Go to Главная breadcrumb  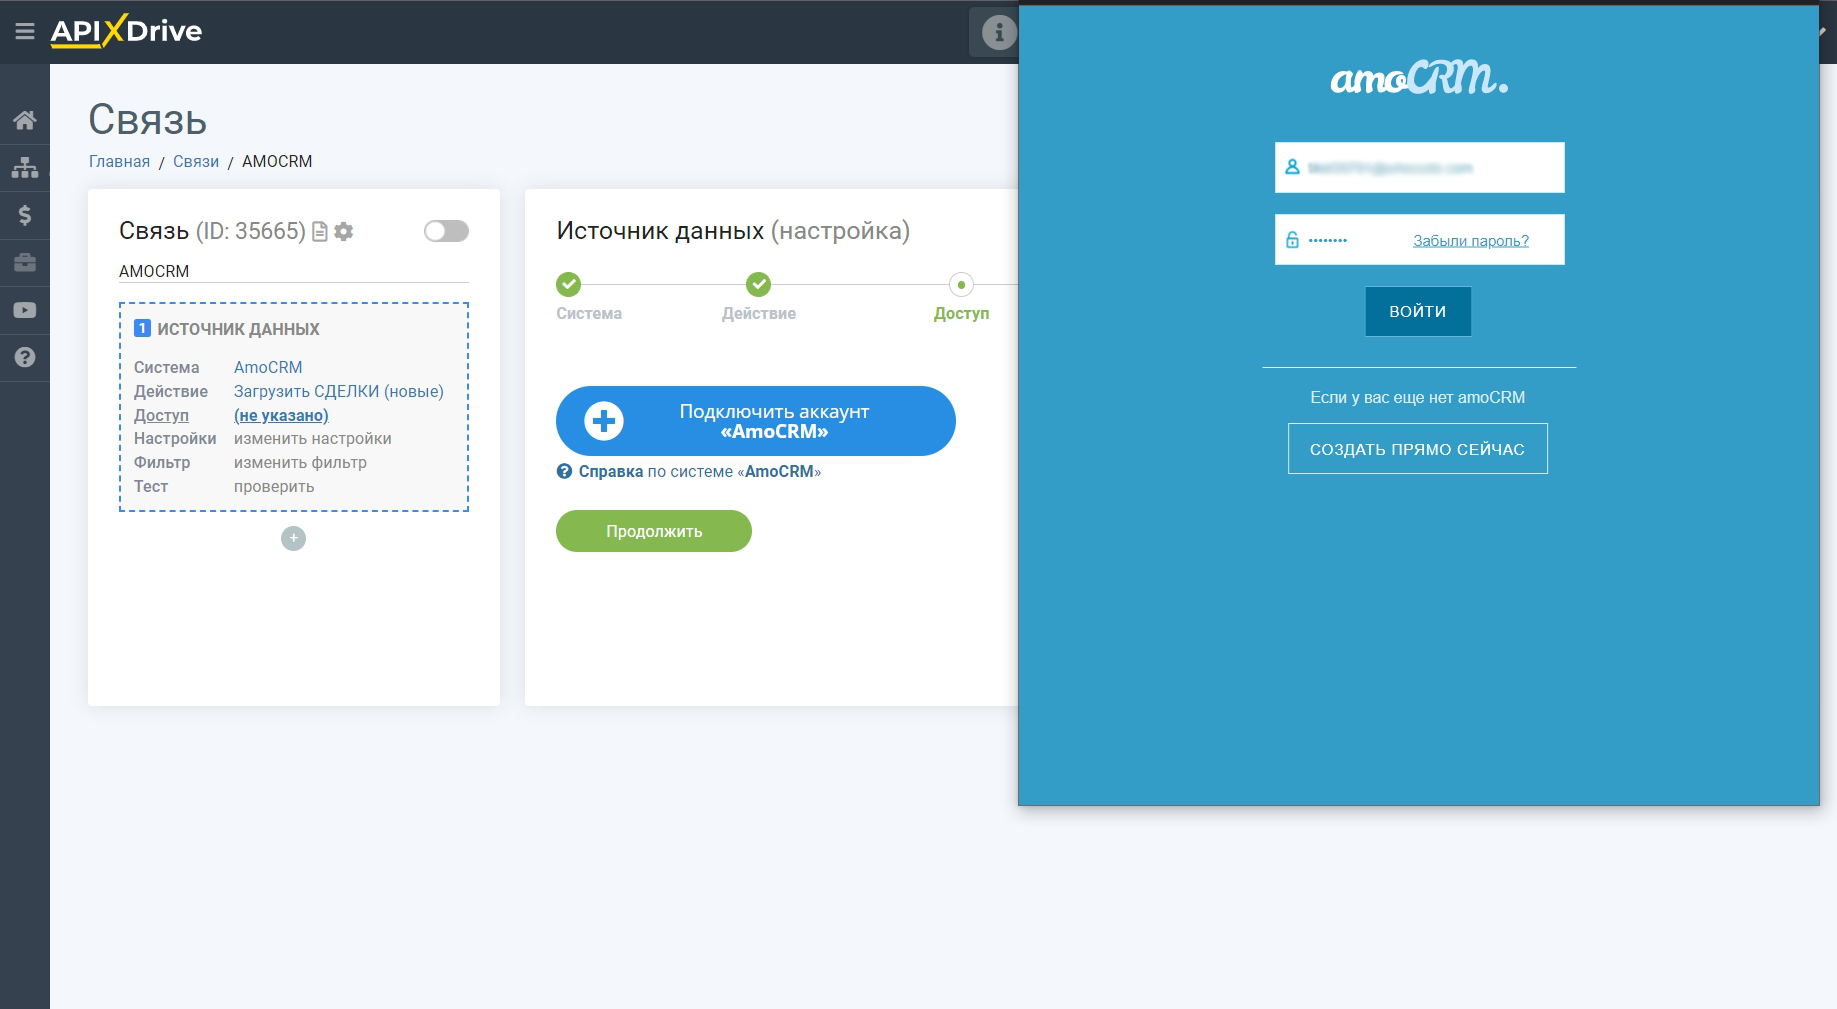119,161
